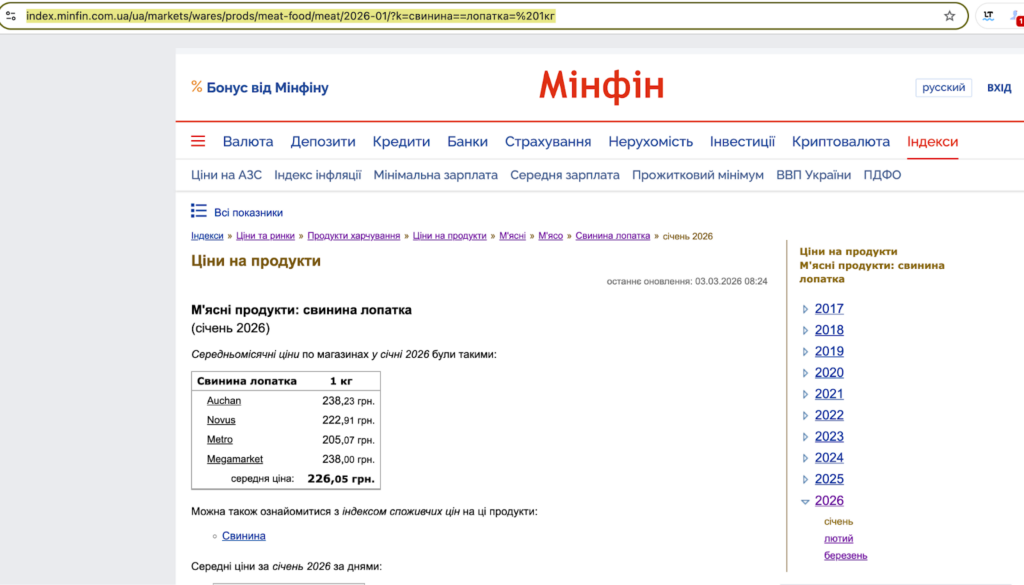Viewport: 1024px width, 585px height.
Task: Click the browser address bar URL field
Action: pos(480,16)
